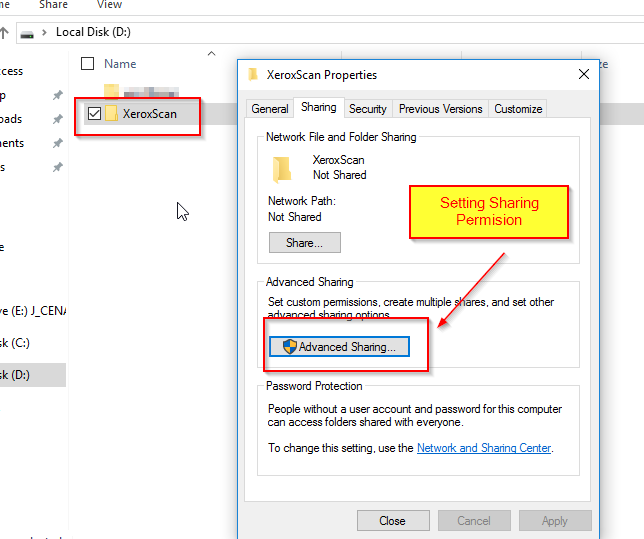
Task: Uncheck the XeroxScan folder checkbox
Action: coord(94,113)
